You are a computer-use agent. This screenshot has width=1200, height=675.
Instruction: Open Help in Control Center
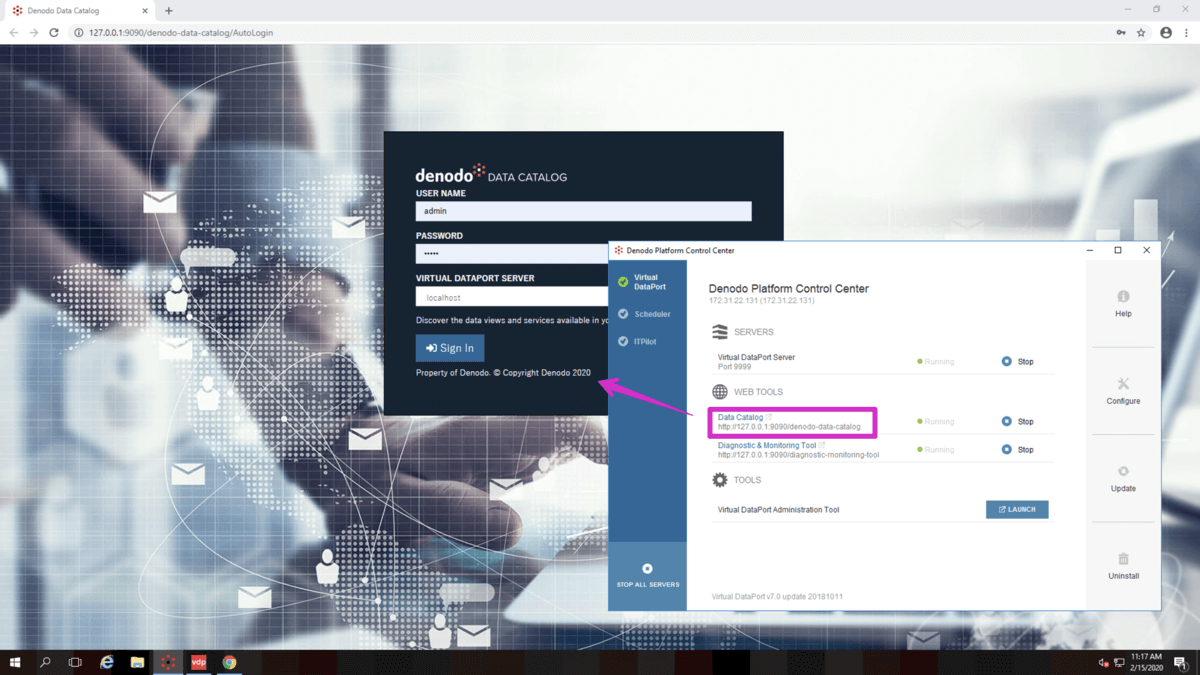[x=1123, y=304]
